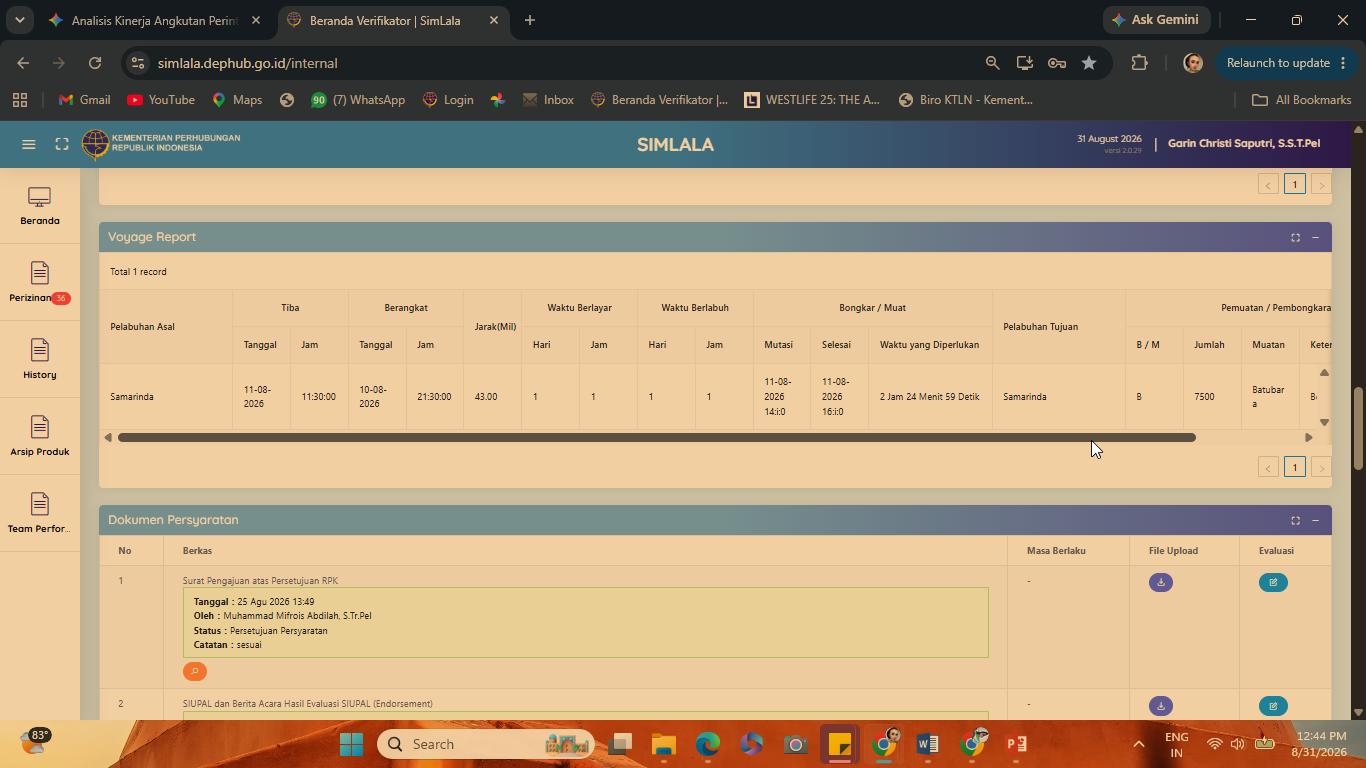Click next page arrow under Voyage Report

[1321, 467]
